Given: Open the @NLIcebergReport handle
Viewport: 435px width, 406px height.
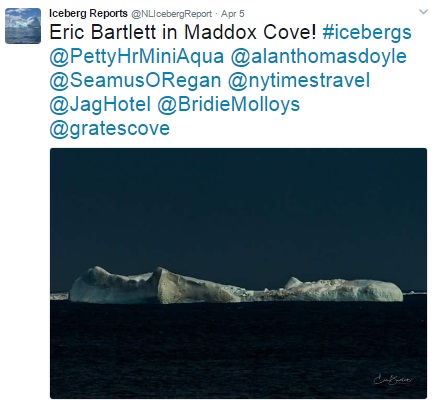Looking at the screenshot, I should pos(171,14).
